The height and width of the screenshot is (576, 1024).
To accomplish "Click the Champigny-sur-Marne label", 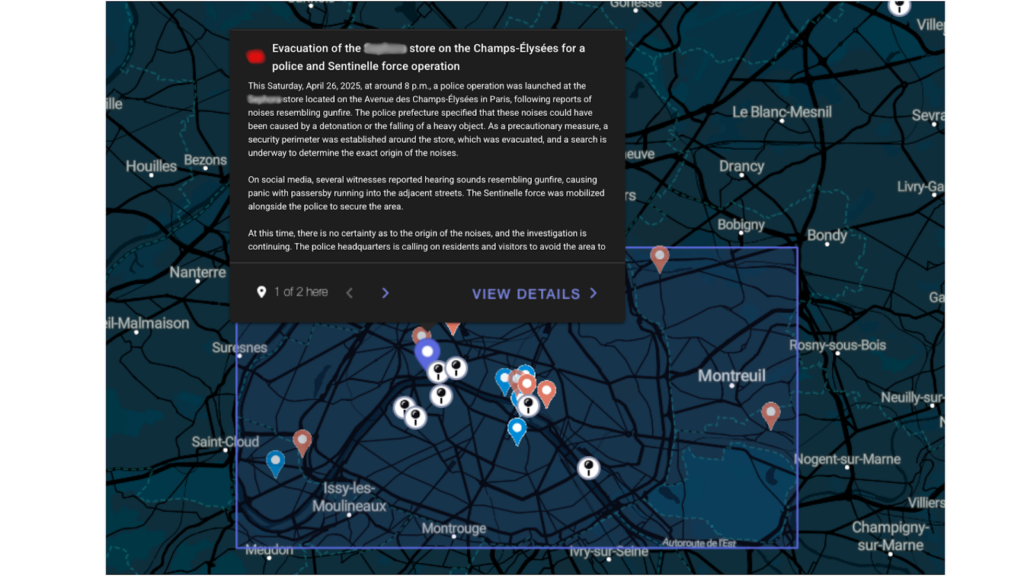I will coord(890,536).
